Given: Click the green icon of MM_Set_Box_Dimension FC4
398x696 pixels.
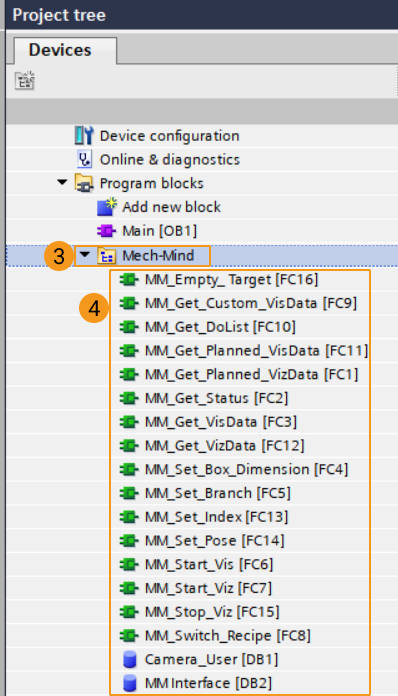Looking at the screenshot, I should [129, 469].
